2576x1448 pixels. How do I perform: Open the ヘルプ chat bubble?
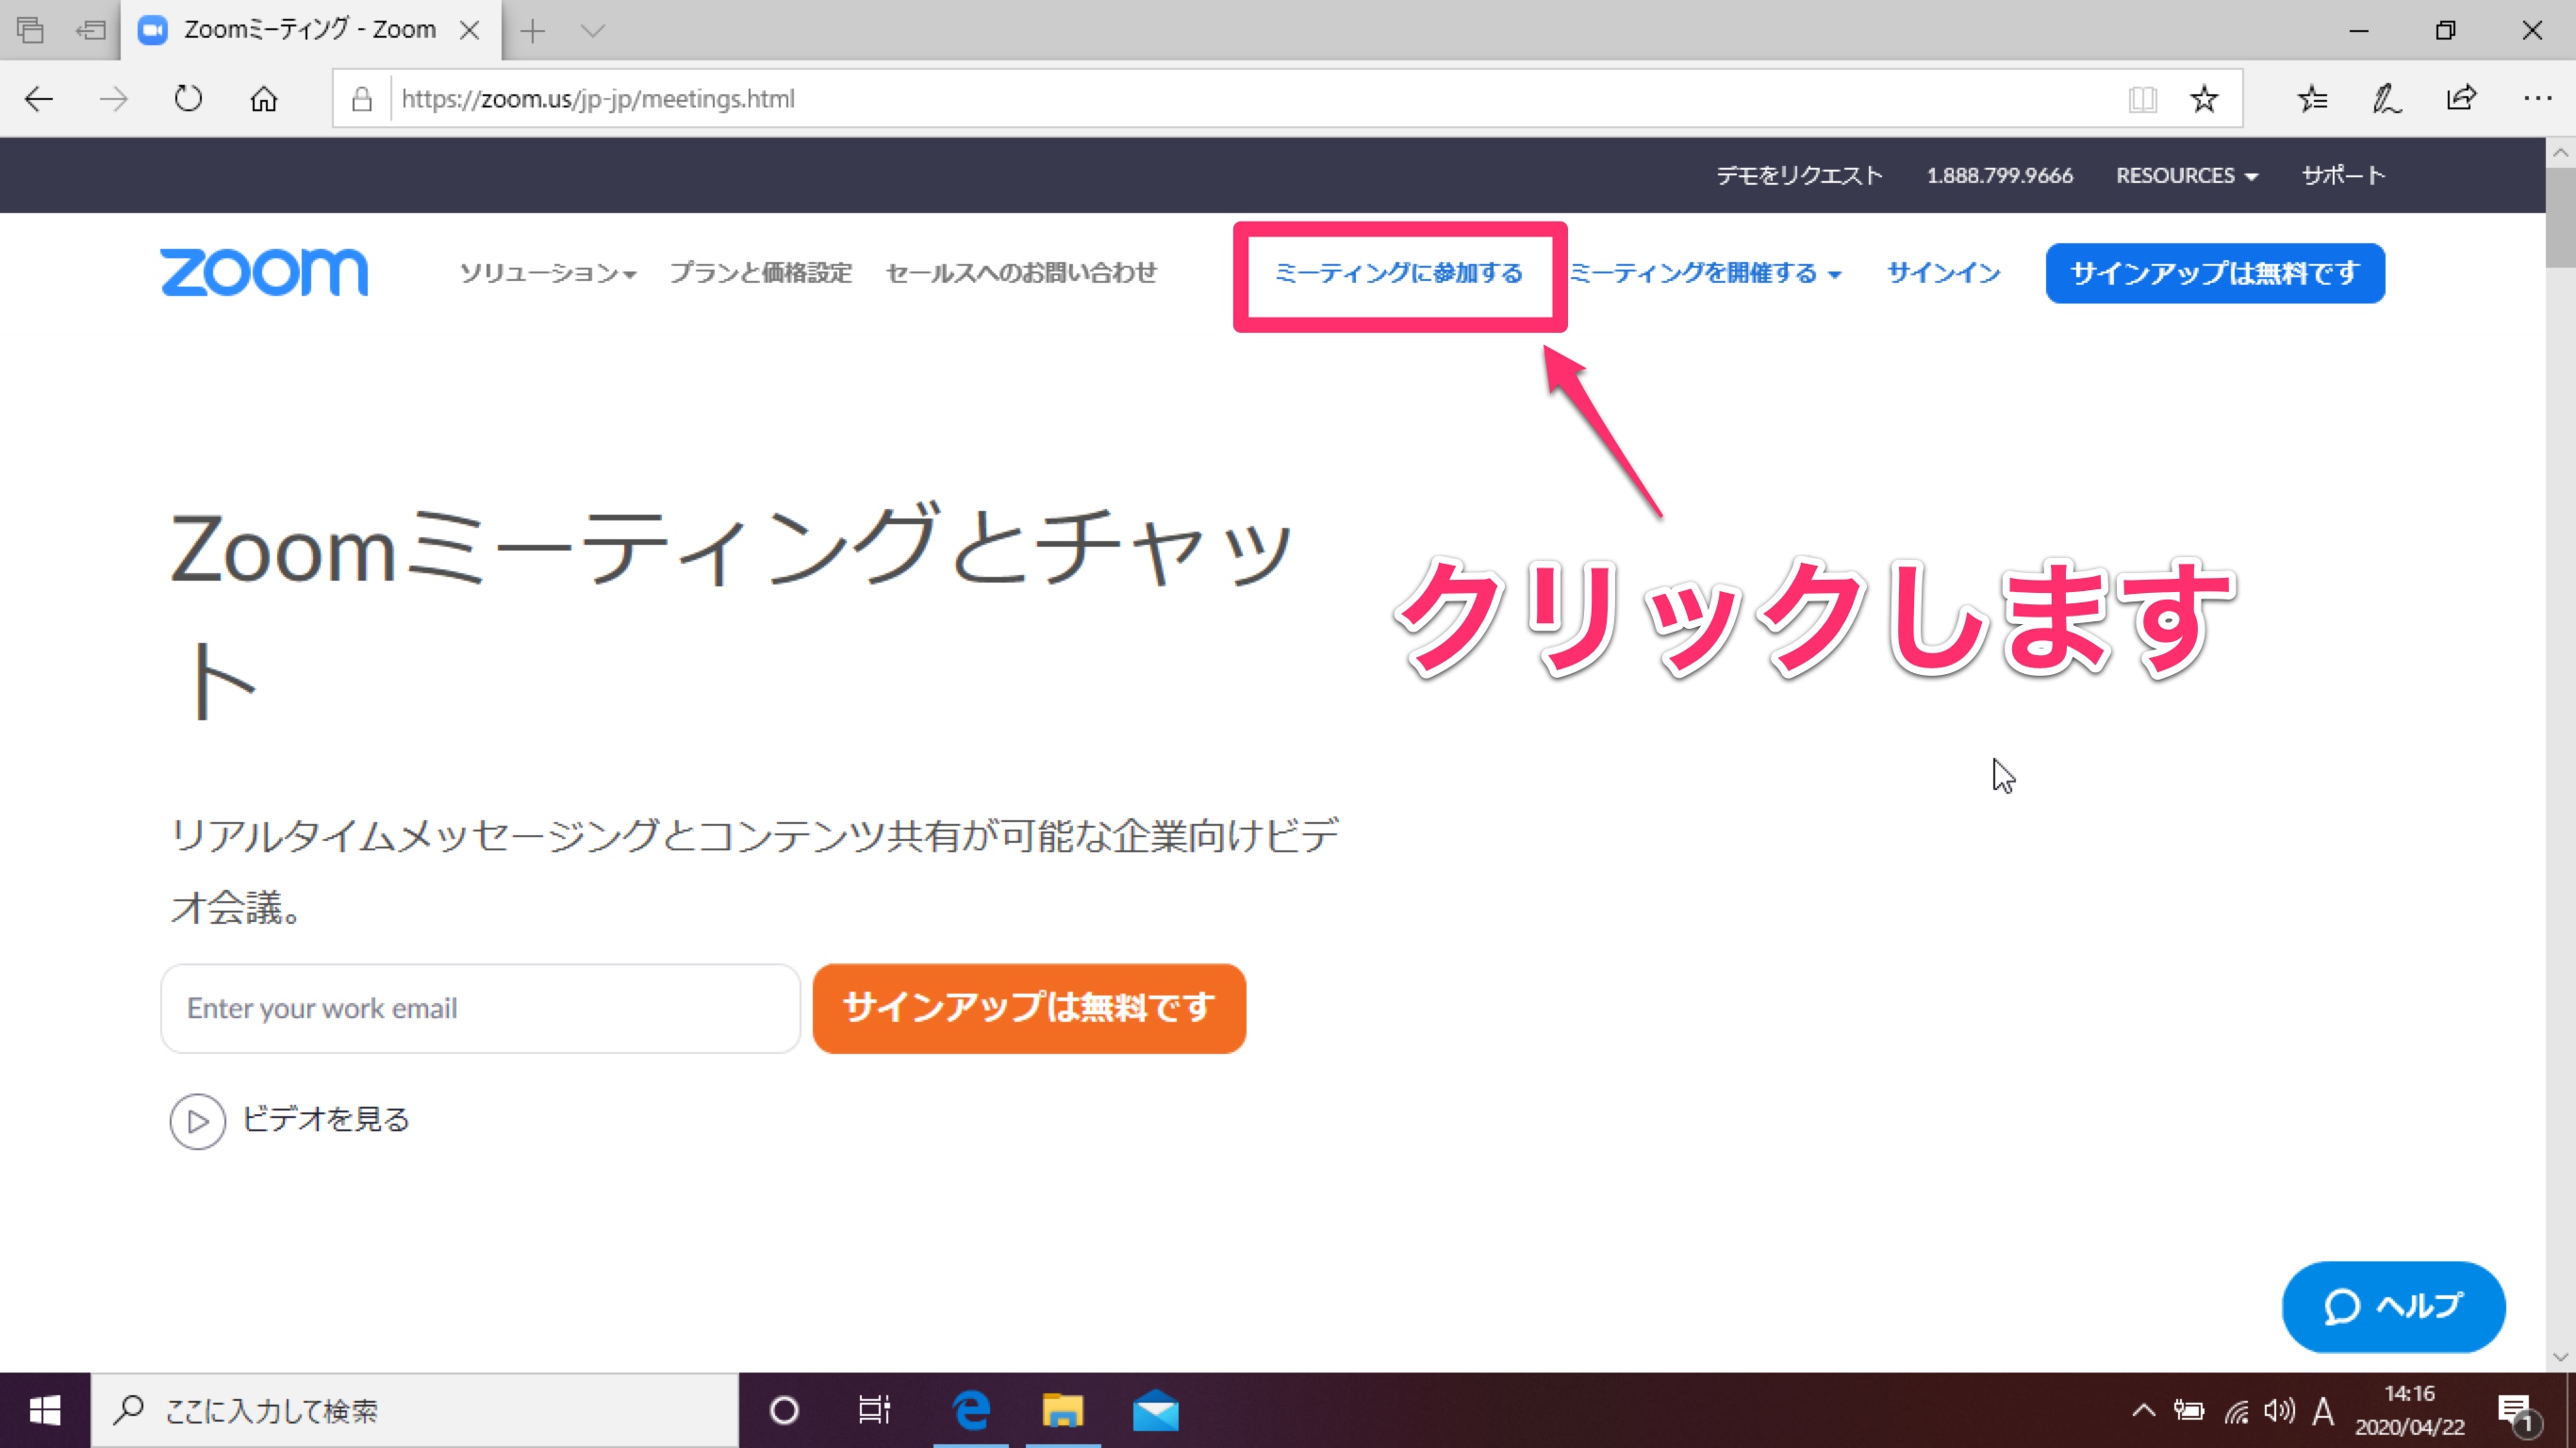pyautogui.click(x=2393, y=1307)
